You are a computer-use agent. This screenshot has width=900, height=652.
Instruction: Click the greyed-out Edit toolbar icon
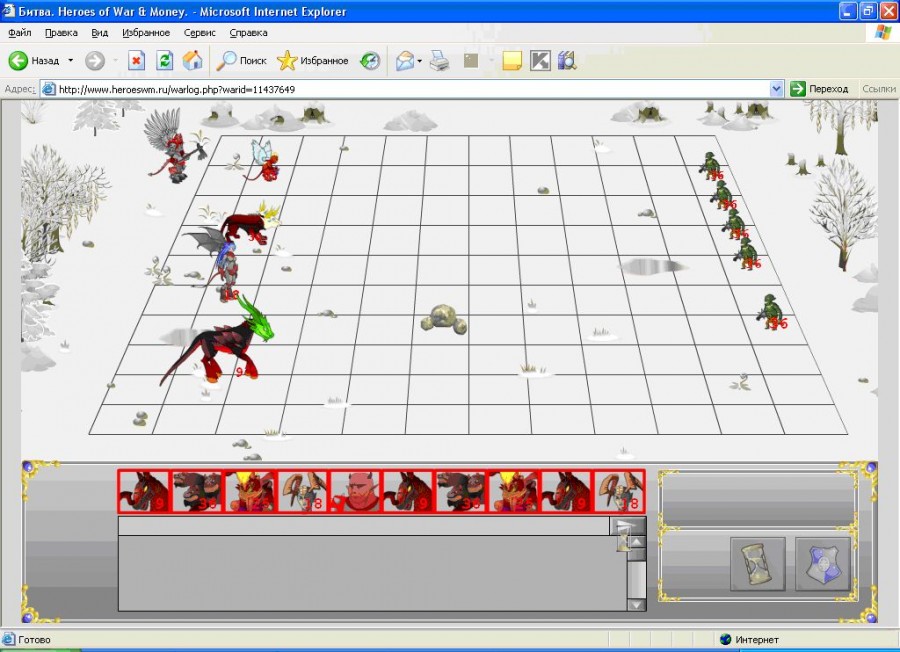(471, 60)
